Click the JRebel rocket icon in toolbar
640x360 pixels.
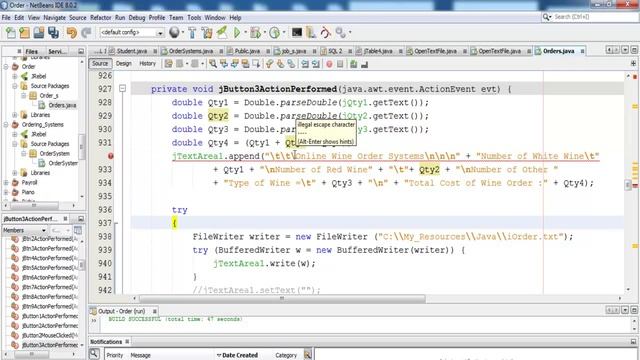(222, 33)
